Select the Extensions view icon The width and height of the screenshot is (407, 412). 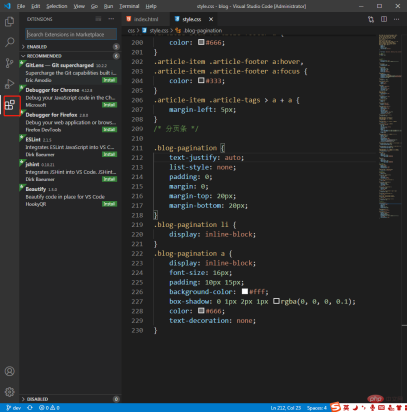tap(10, 105)
